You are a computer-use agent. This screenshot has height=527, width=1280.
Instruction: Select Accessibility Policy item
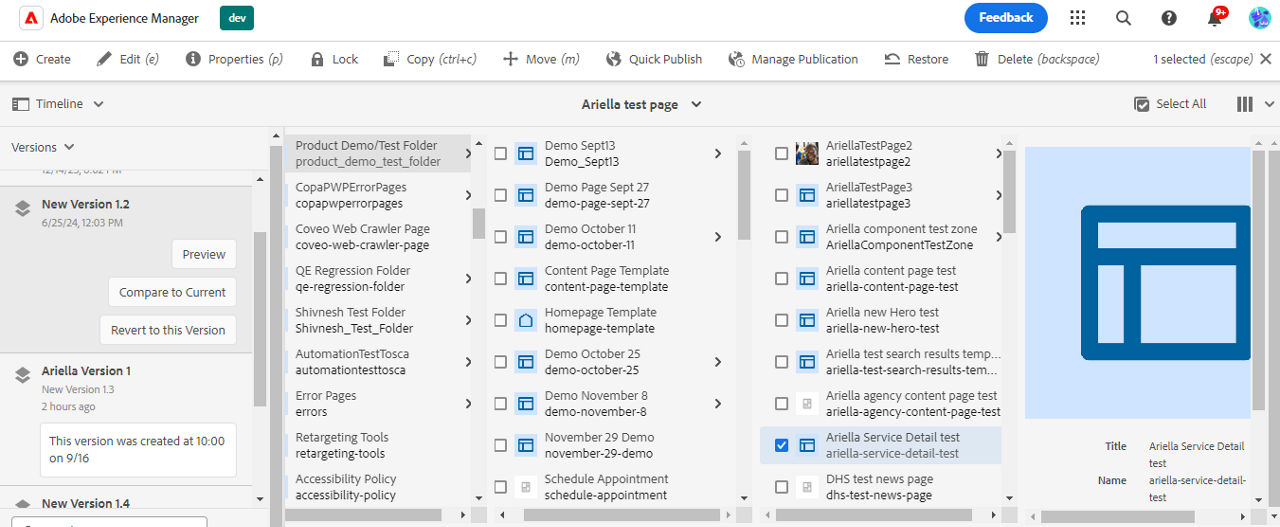click(x=378, y=487)
